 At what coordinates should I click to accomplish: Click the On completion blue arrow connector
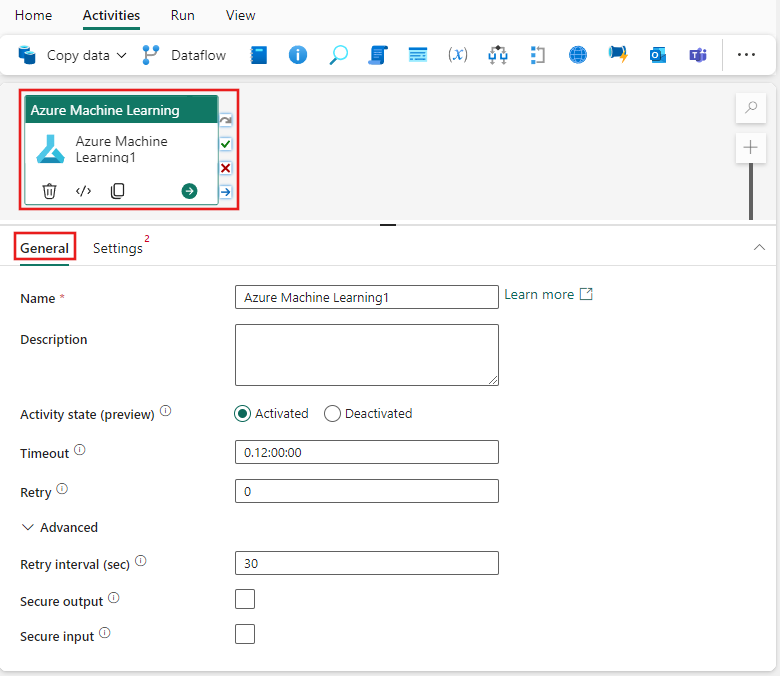point(225,192)
